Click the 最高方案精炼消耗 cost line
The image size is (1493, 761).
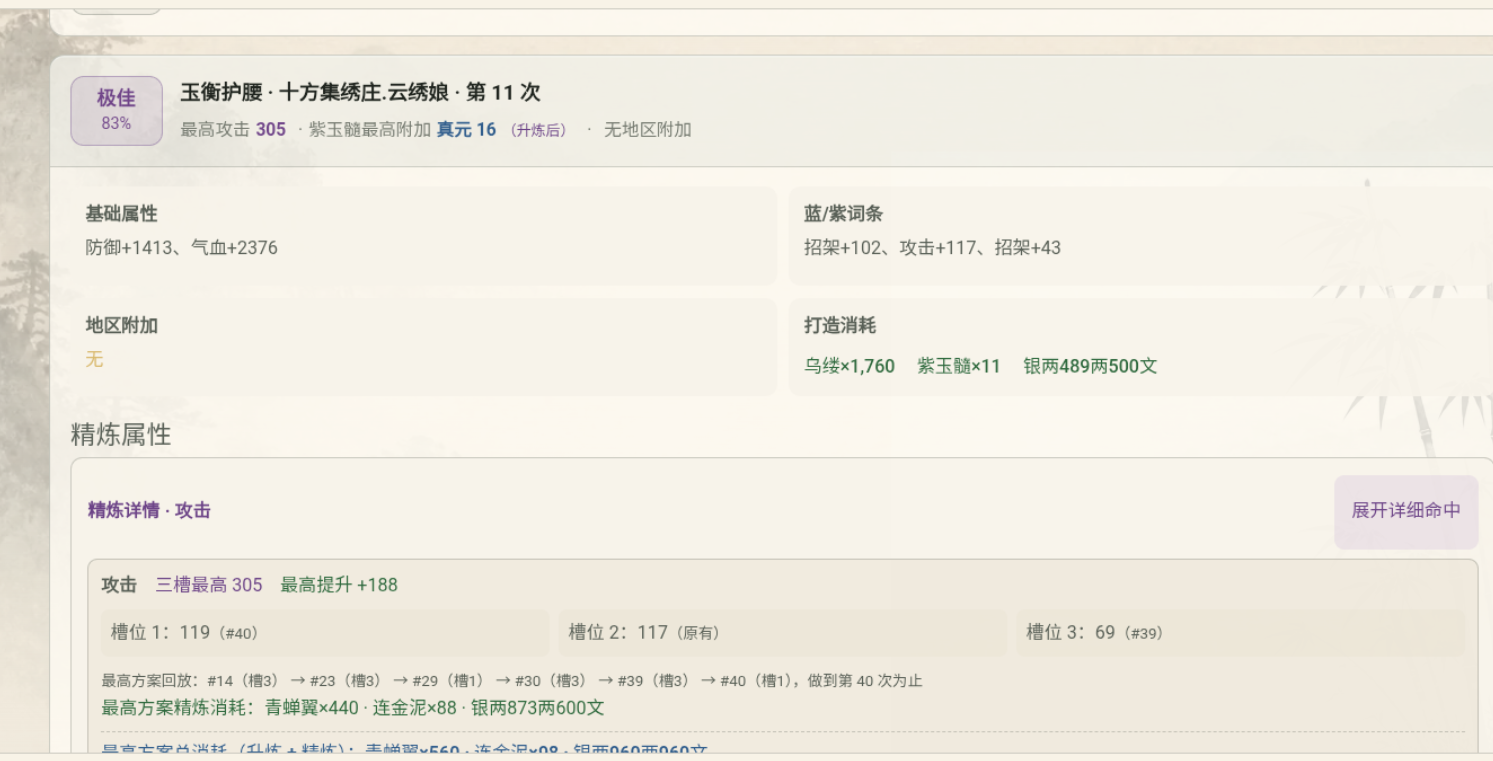[353, 708]
